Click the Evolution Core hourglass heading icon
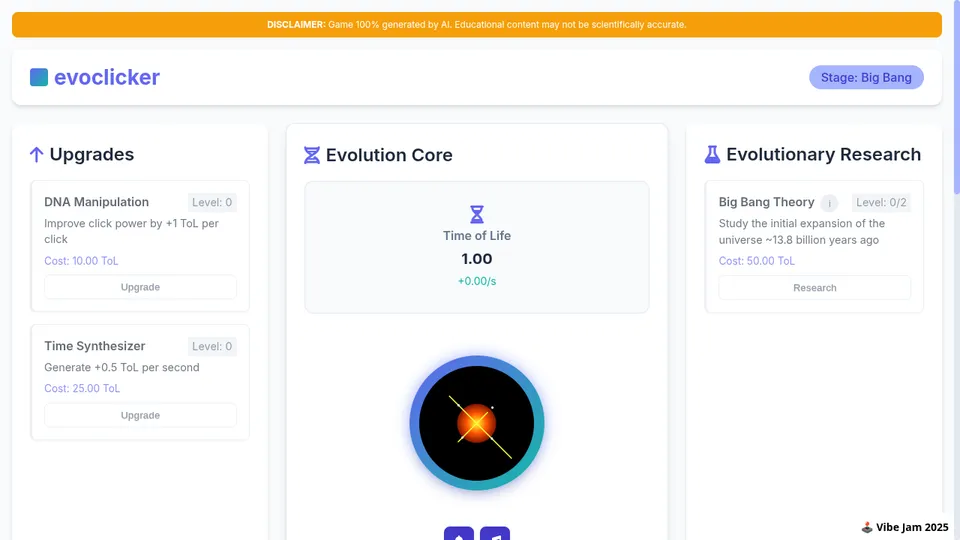960x540 pixels. 312,155
